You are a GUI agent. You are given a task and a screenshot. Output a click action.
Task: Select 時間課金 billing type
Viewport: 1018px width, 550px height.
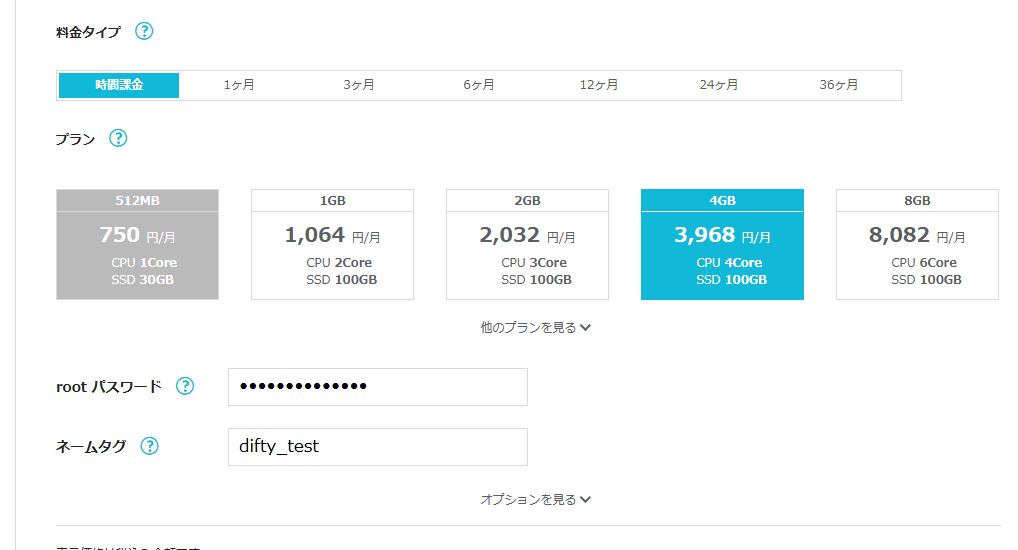(x=119, y=85)
